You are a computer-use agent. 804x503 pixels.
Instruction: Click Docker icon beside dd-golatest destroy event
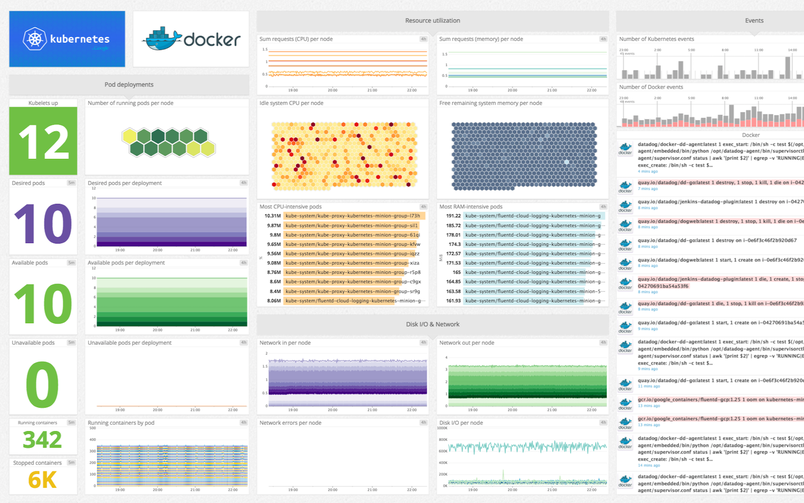[625, 186]
